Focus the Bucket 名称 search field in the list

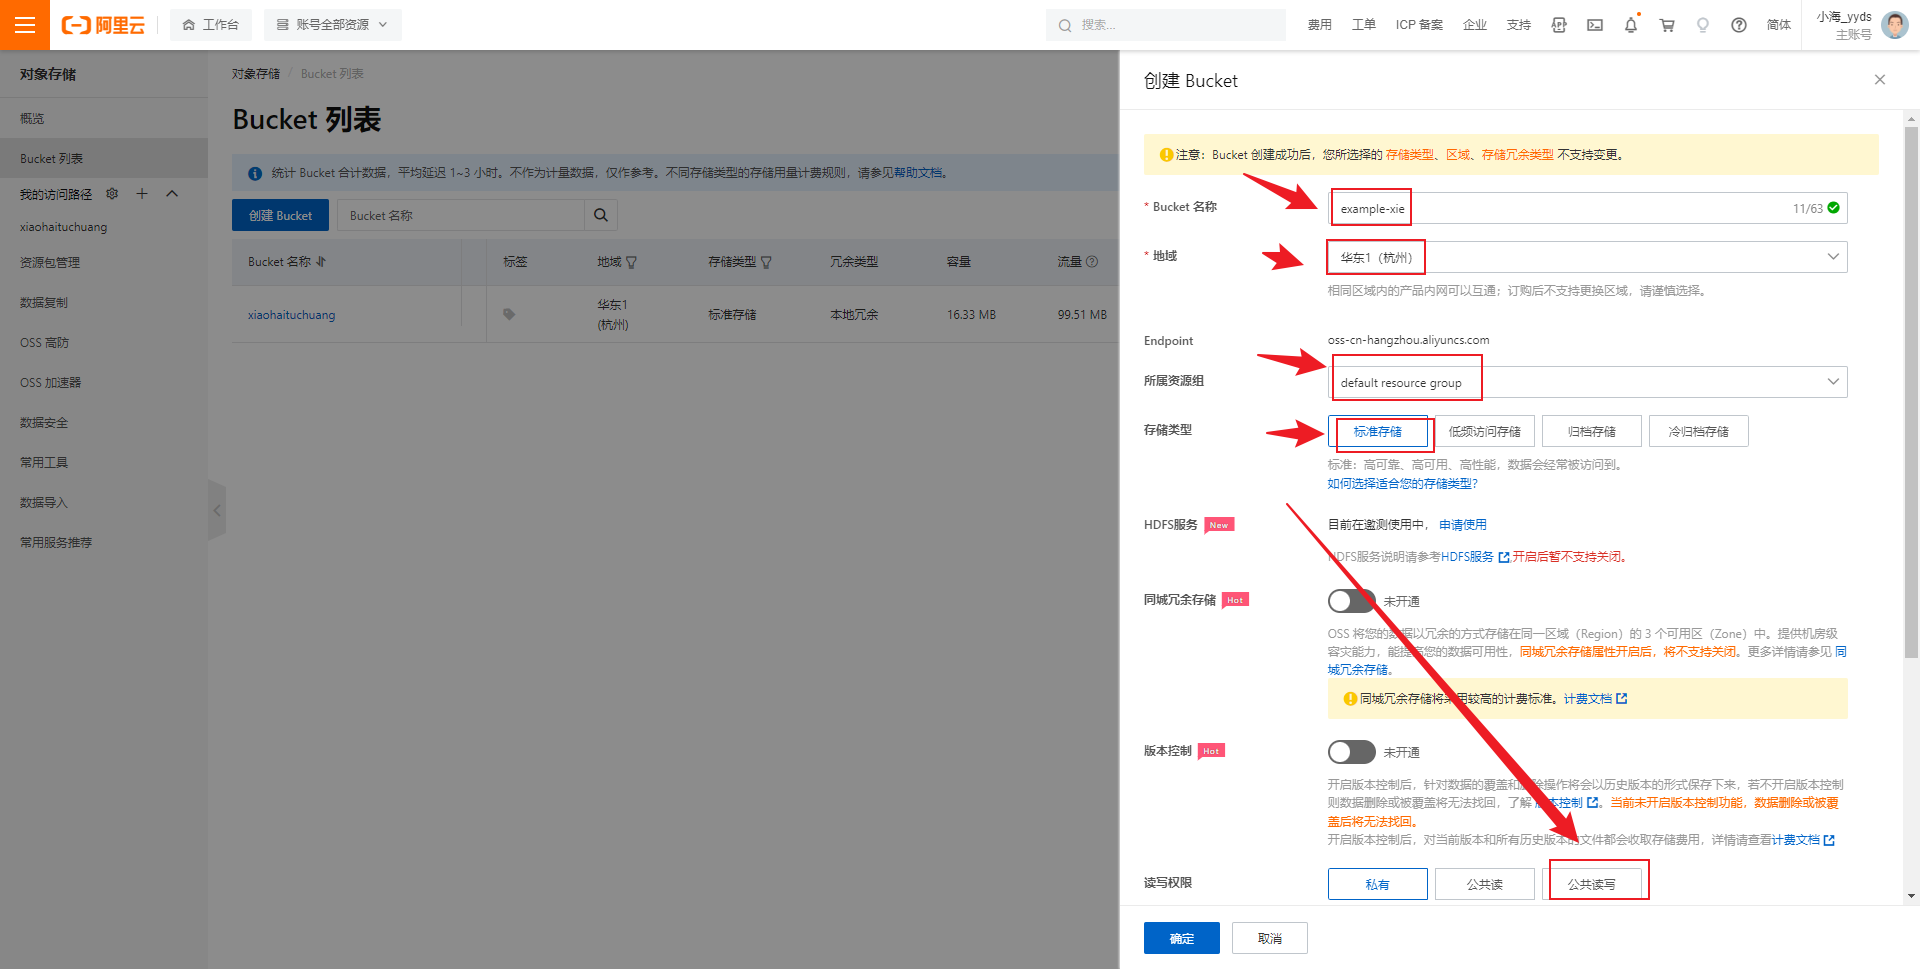(x=461, y=215)
